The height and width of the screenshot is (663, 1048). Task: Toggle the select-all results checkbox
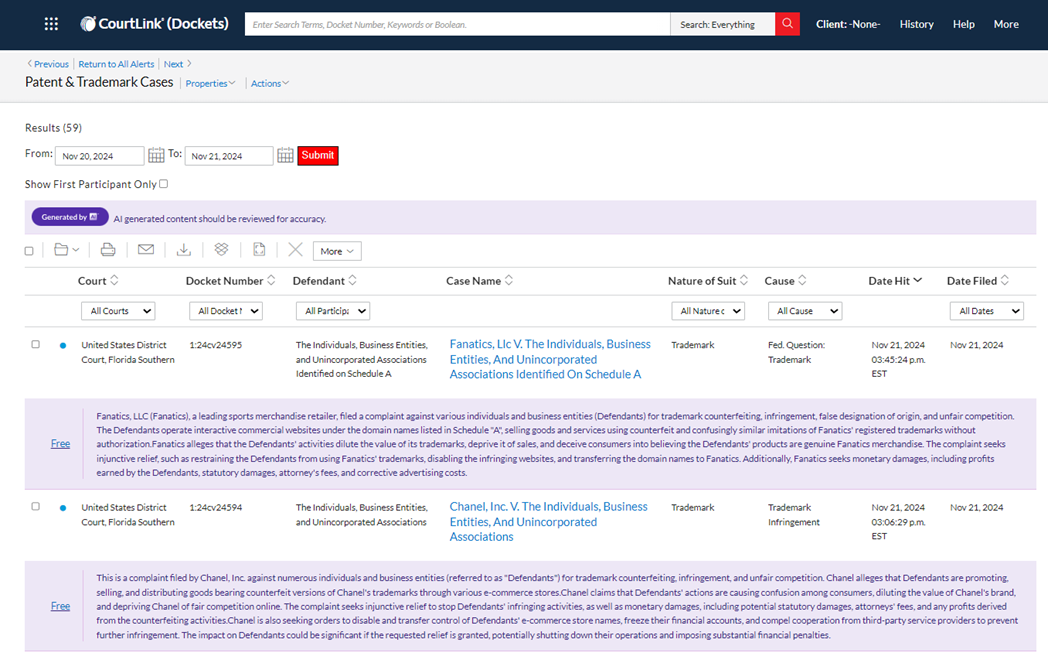click(x=29, y=251)
